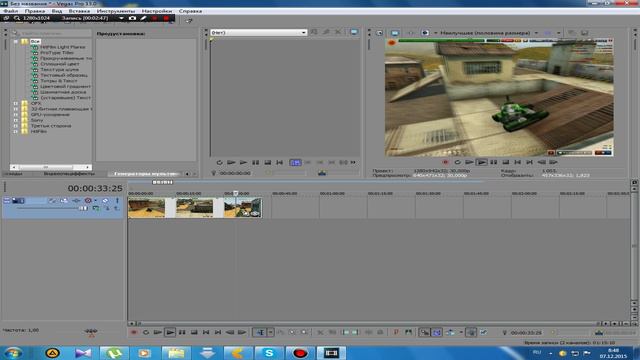Click timeline timecode display 00:00:33:25
The image size is (640, 360).
coord(95,188)
